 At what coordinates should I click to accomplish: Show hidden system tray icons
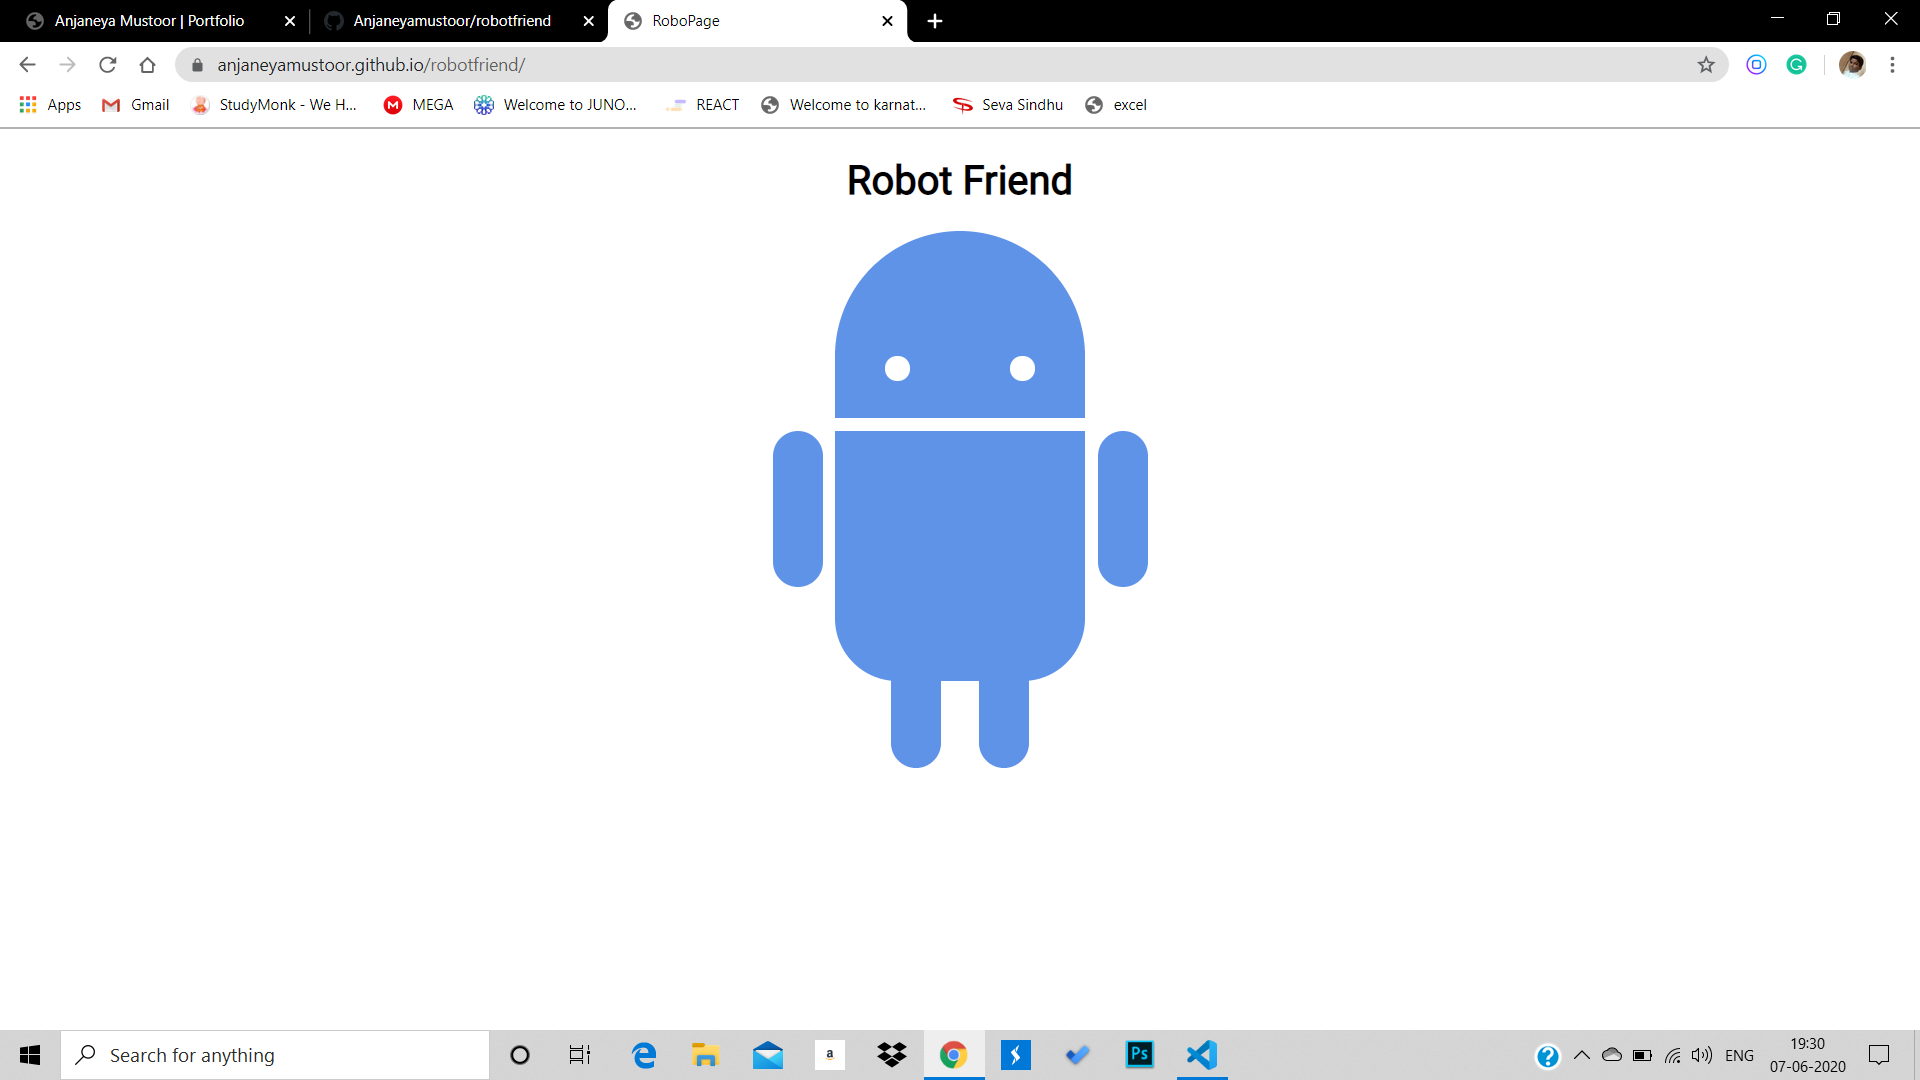point(1582,1055)
